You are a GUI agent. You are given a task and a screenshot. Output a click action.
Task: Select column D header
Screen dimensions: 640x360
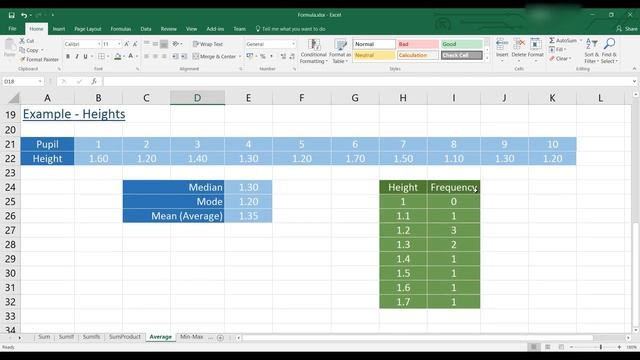coord(198,98)
